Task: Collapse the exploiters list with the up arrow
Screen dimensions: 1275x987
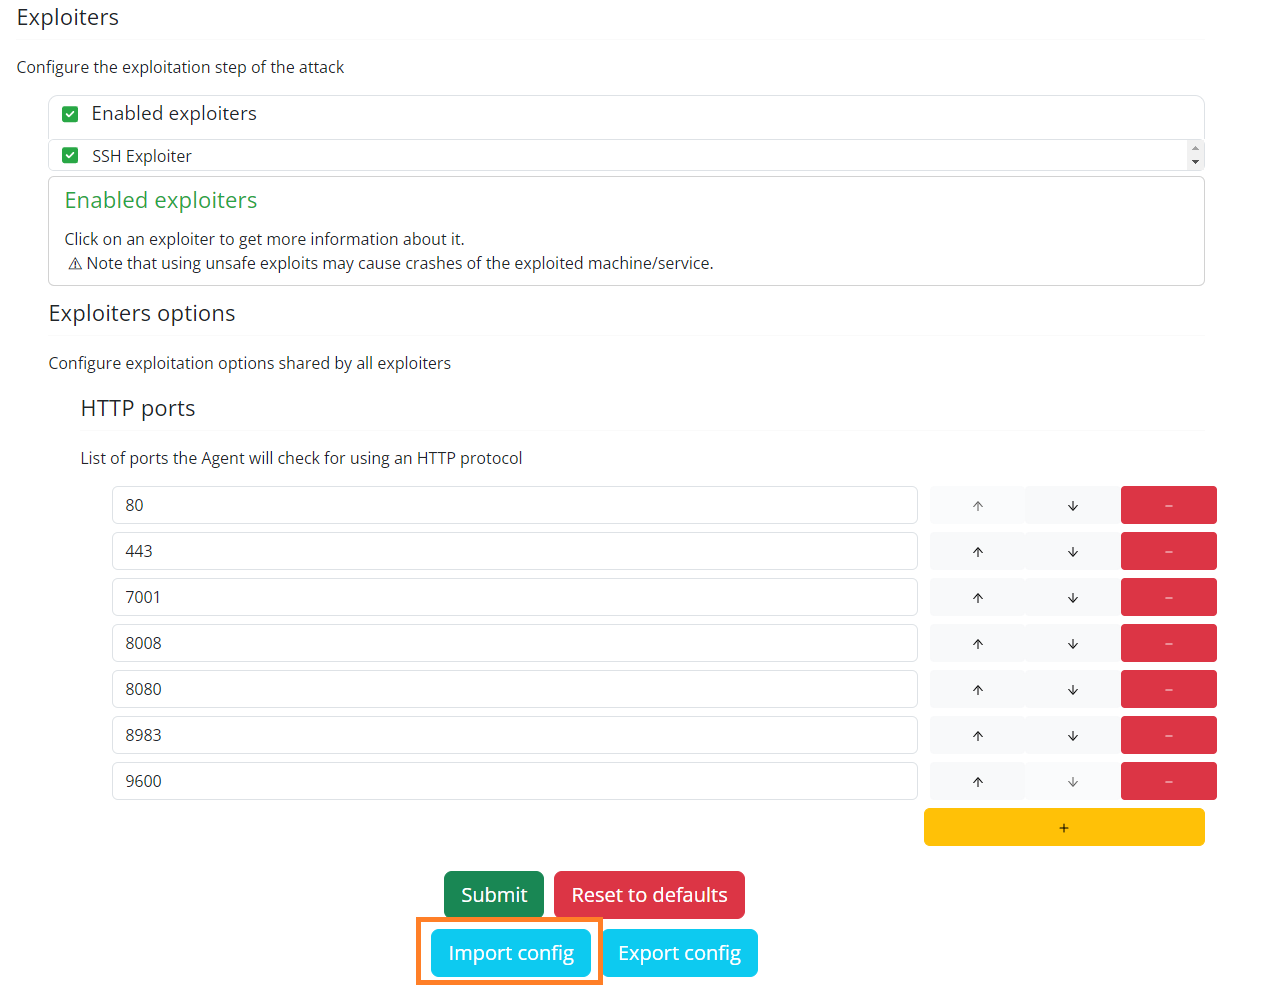Action: coord(1196,147)
